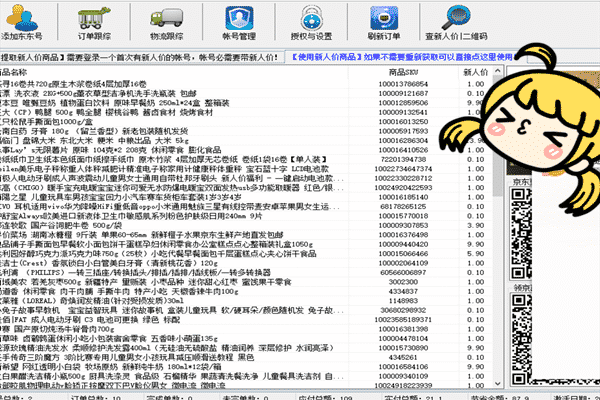Viewport: 600px width, 400px height.
Task: Select SKU cell 100009340109
Action: (403, 376)
